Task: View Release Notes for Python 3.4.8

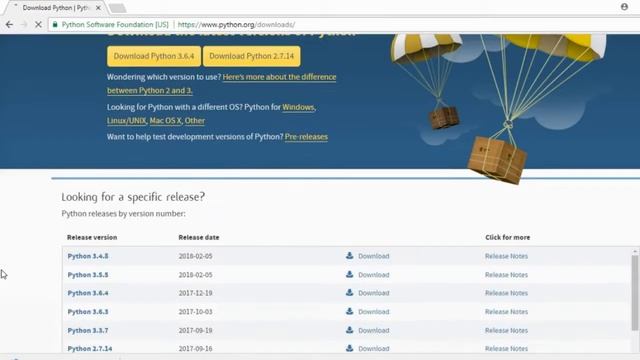Action: click(506, 256)
